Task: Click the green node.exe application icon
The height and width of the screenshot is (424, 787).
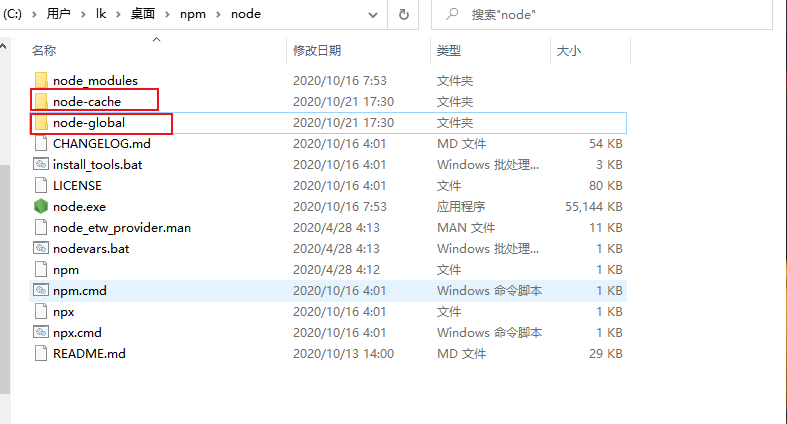Action: pyautogui.click(x=41, y=206)
